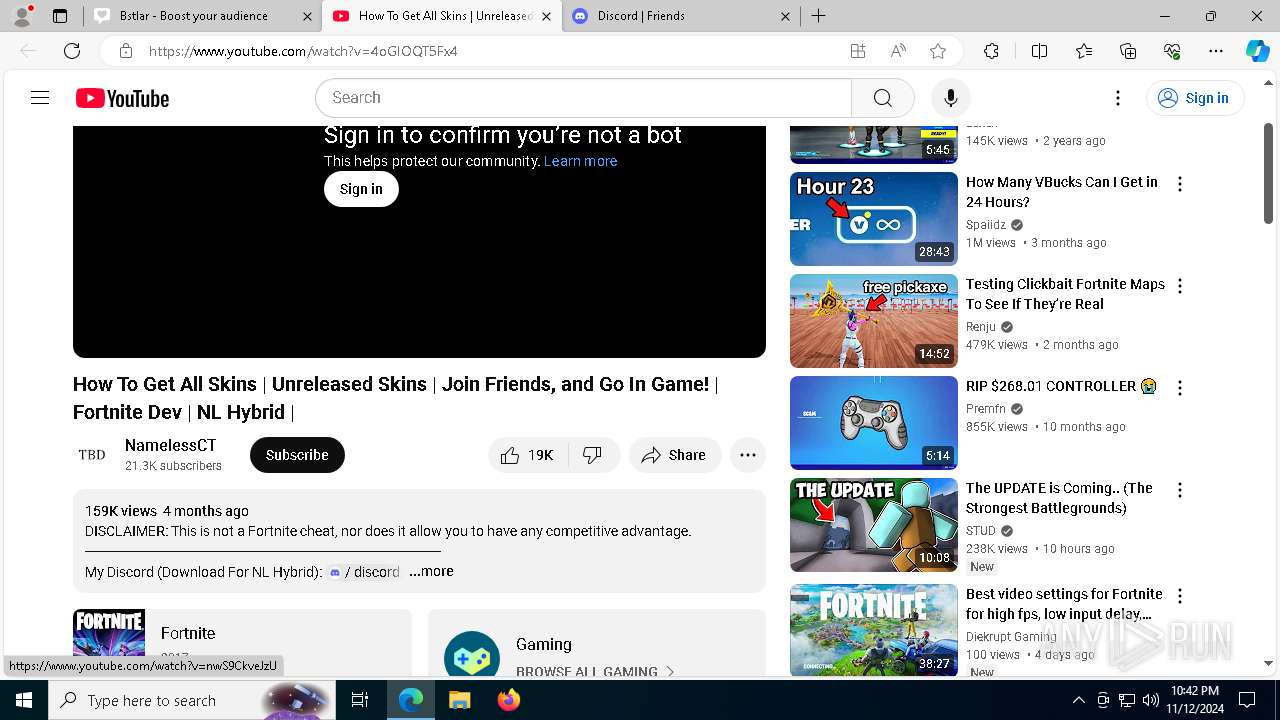The image size is (1280, 720).
Task: Open How Many VBucks video thumbnail
Action: point(874,219)
